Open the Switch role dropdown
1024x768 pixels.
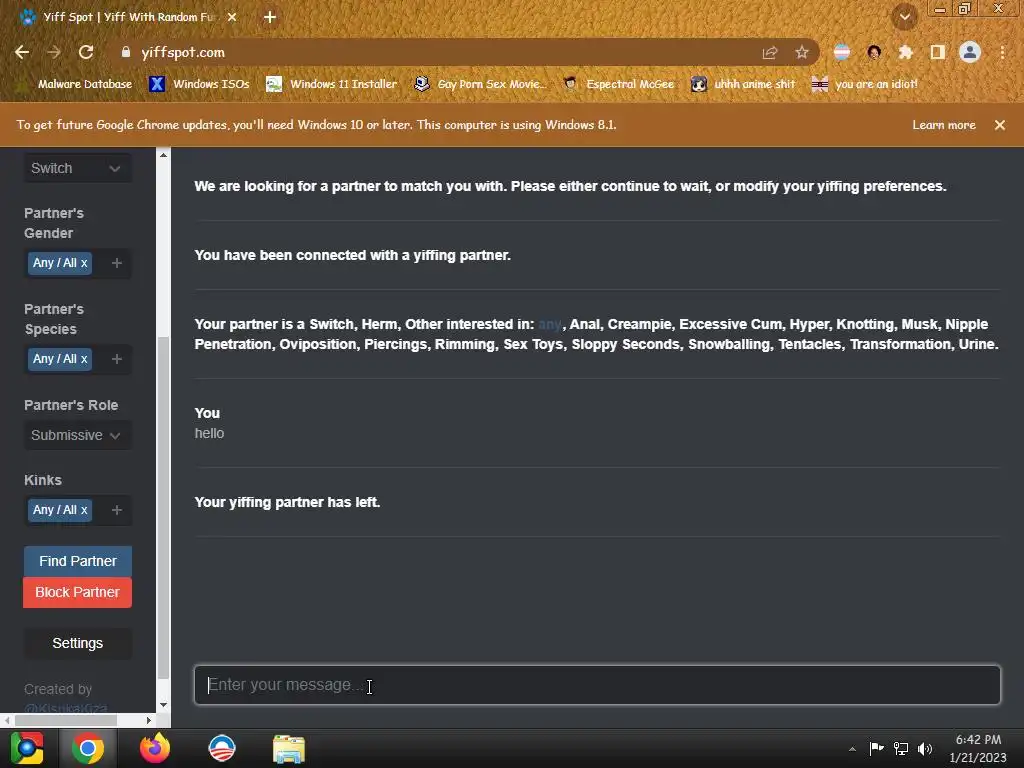(77, 168)
